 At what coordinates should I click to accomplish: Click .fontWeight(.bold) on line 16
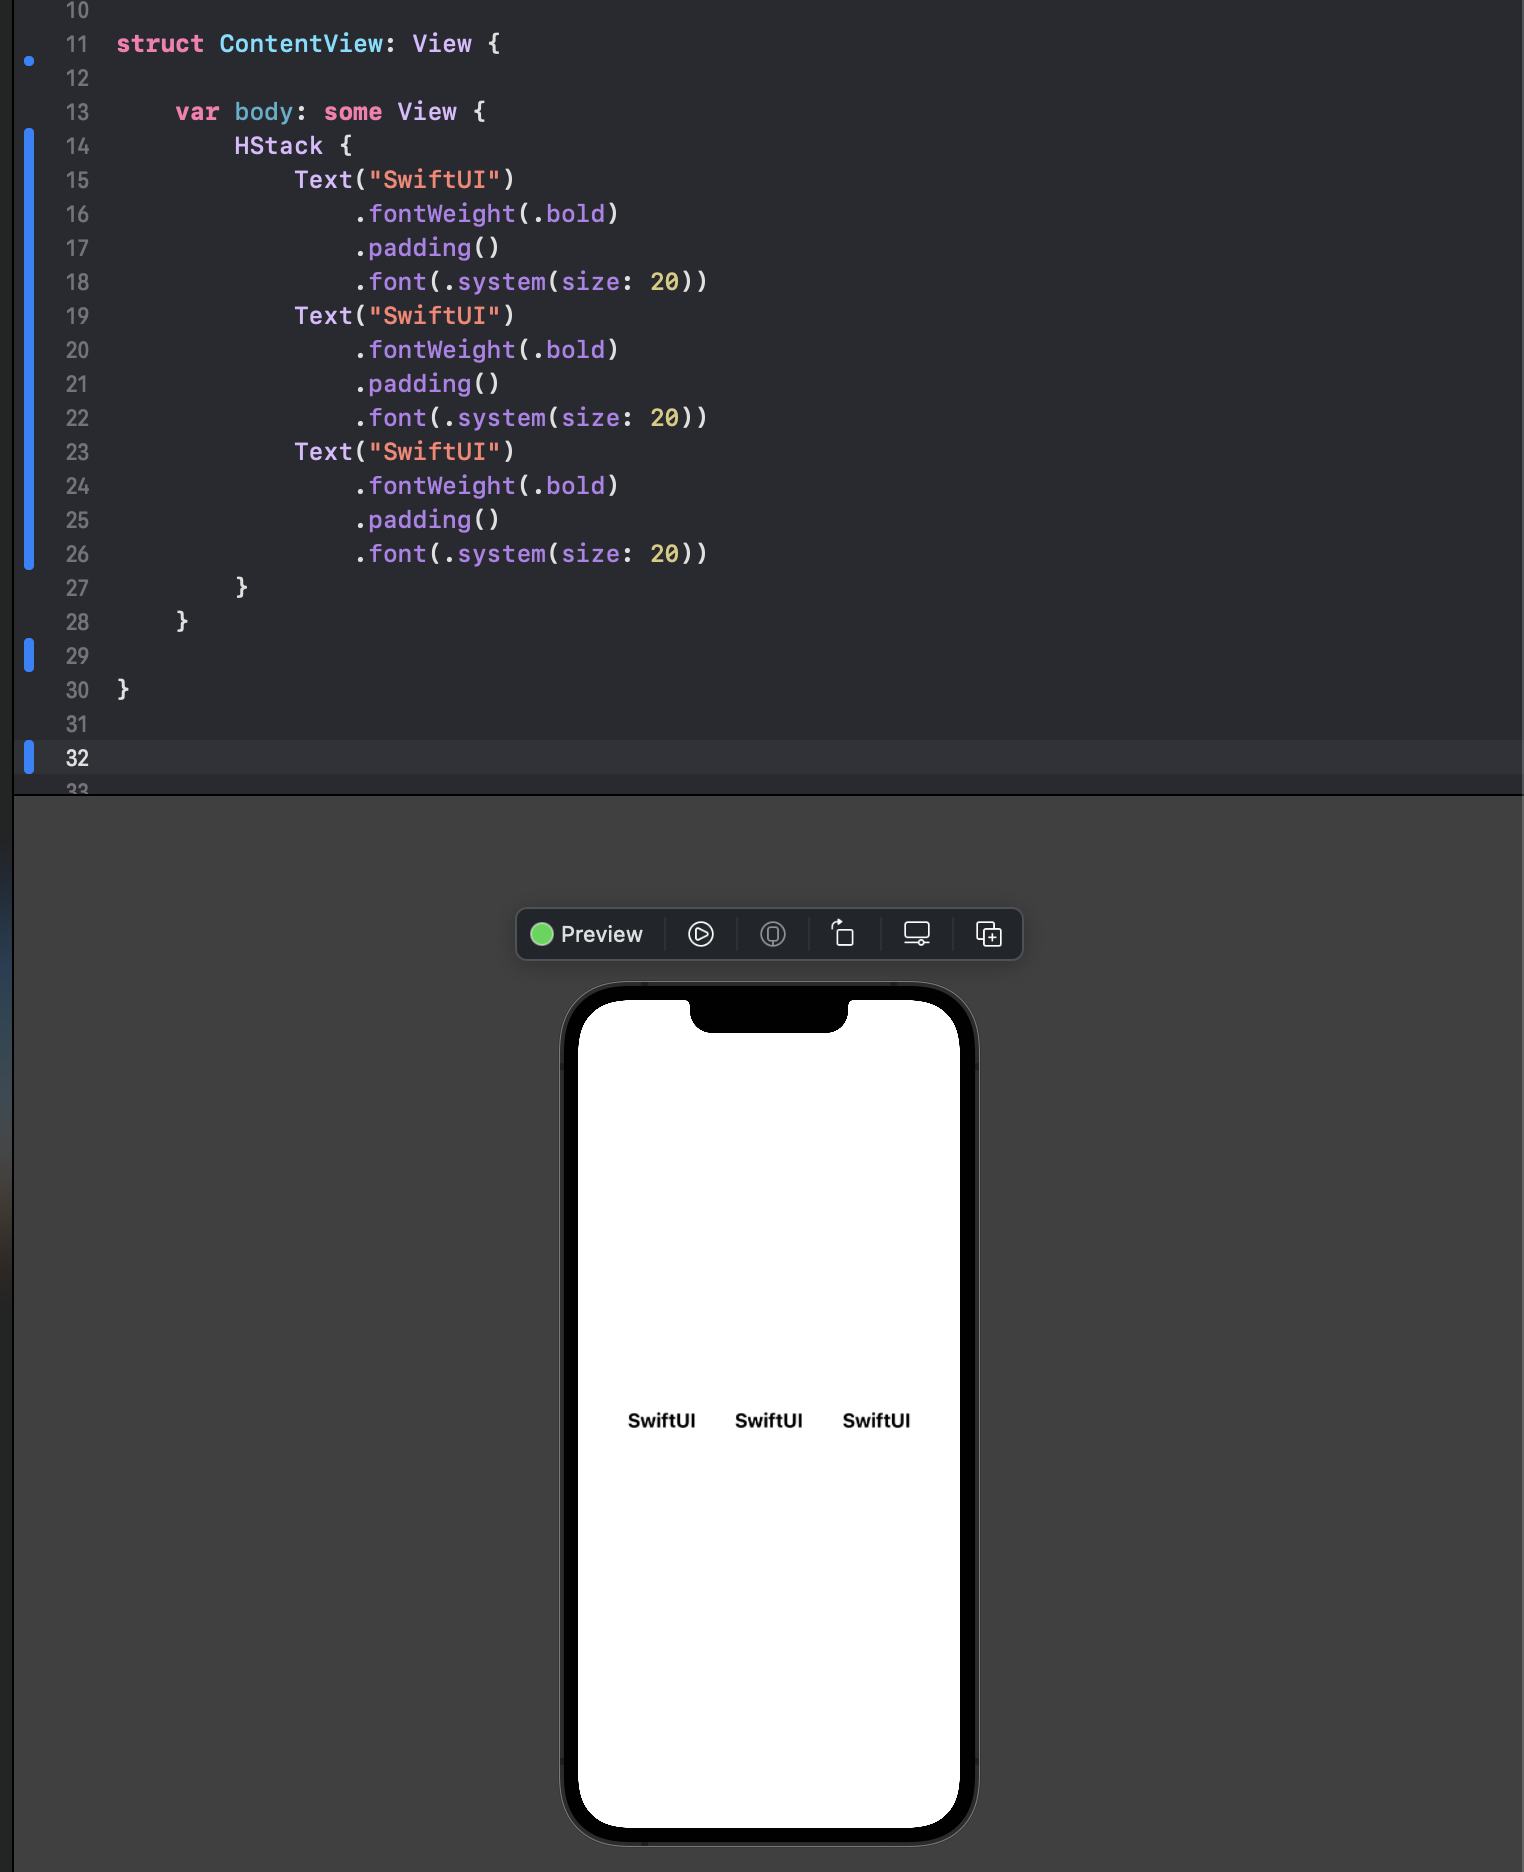coord(486,214)
